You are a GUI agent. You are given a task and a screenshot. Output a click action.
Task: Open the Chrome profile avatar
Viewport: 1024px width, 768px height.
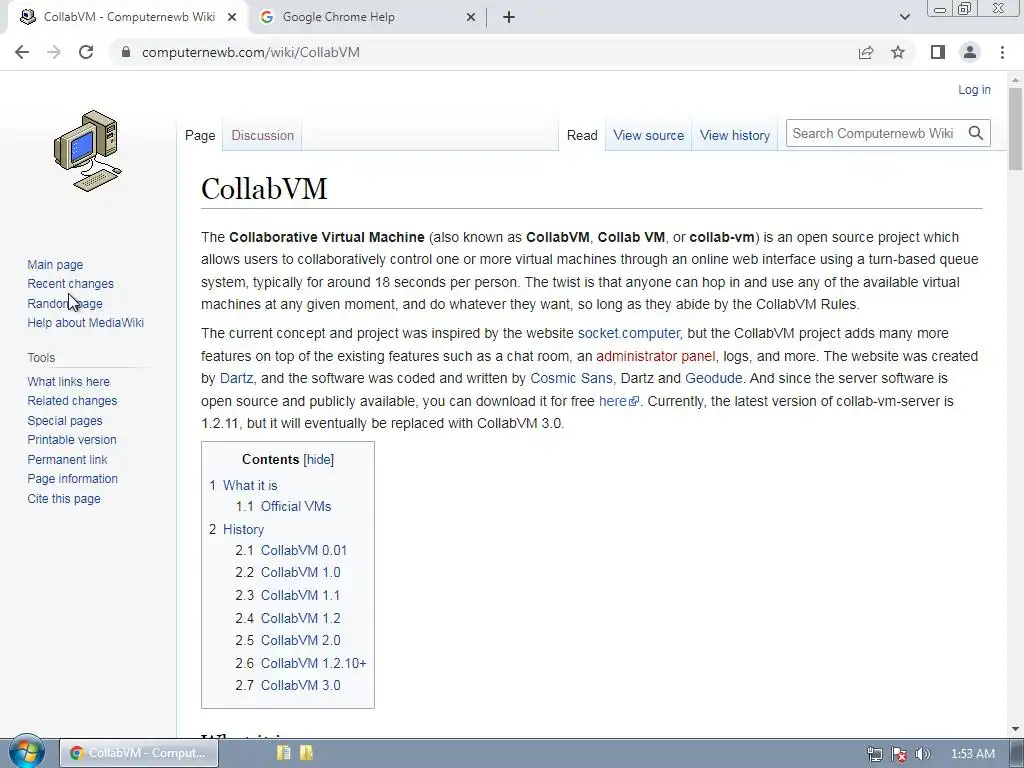click(x=970, y=52)
